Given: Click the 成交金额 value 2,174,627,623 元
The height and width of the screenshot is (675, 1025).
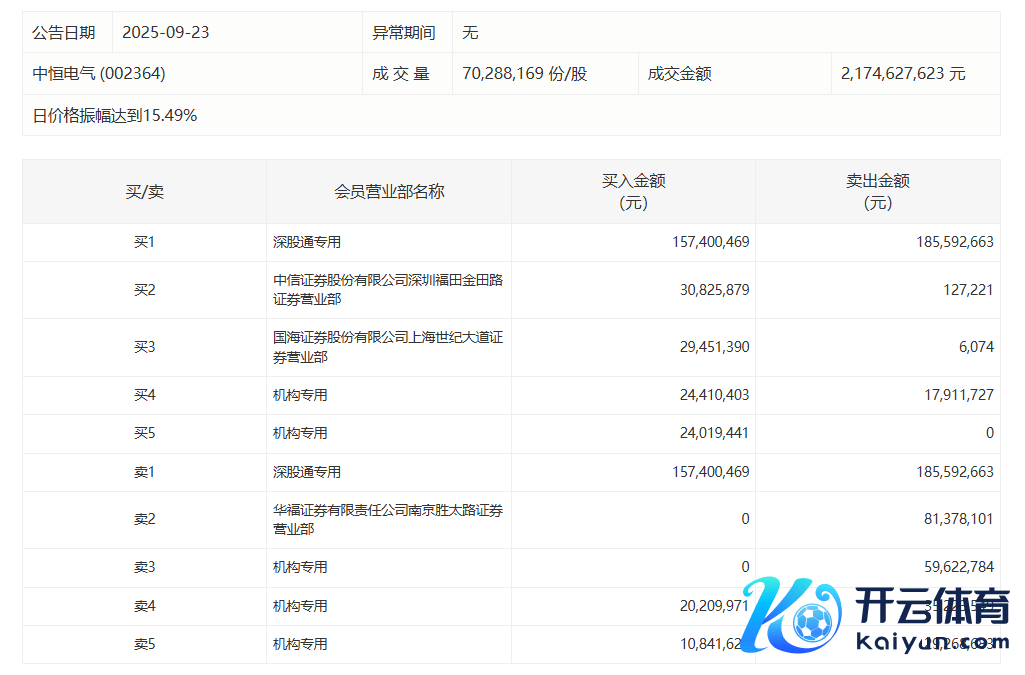Looking at the screenshot, I should (x=903, y=74).
